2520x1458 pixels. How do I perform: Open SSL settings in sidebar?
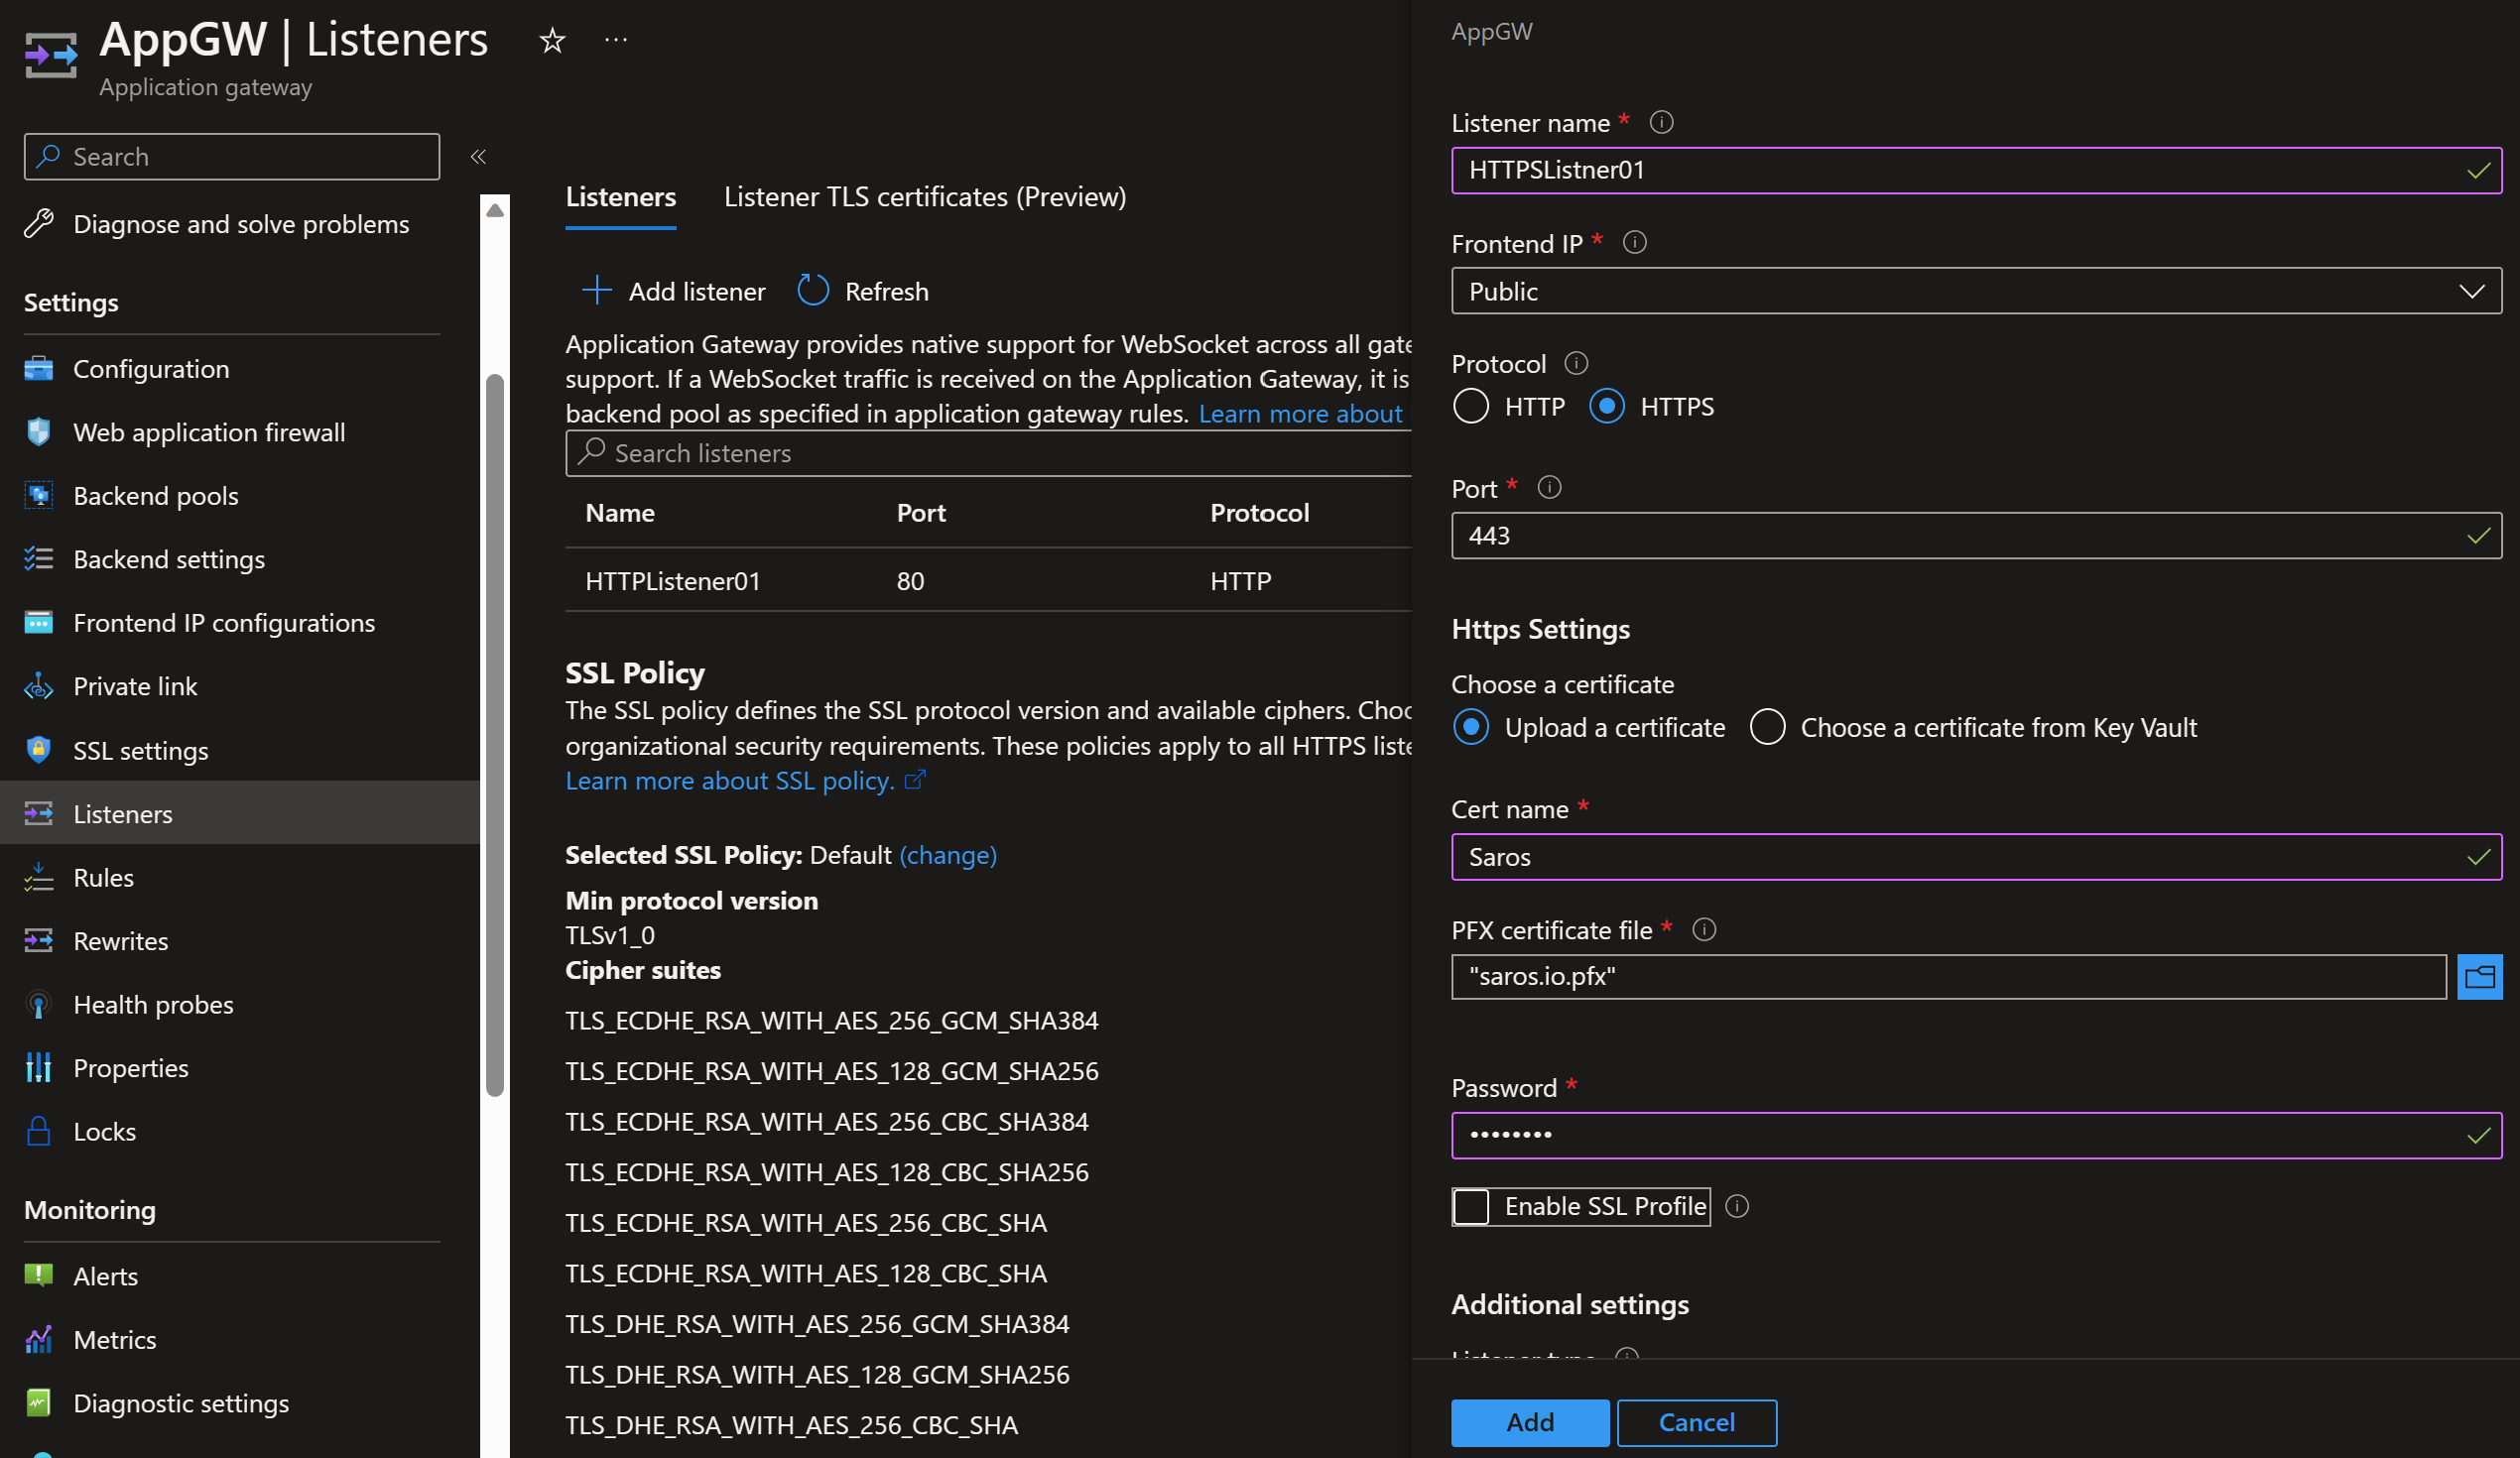(x=140, y=750)
